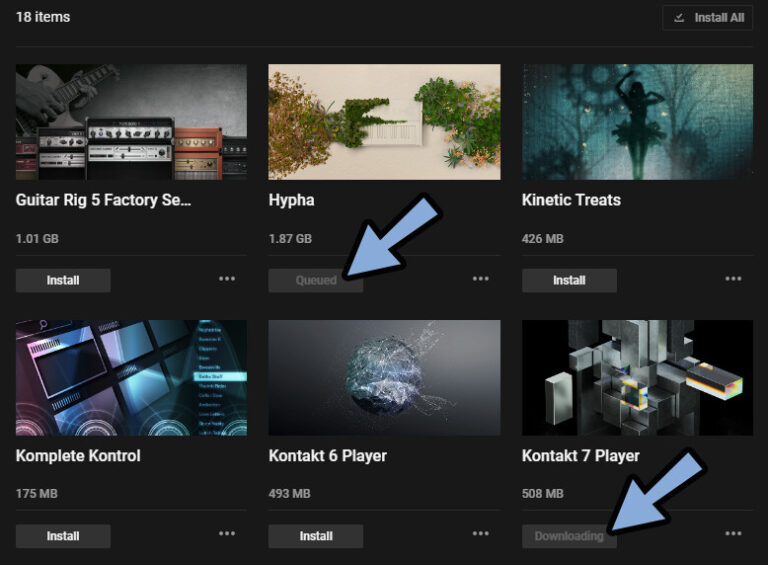The width and height of the screenshot is (768, 565).
Task: Open the Komplete Kontrol product image
Action: [x=131, y=377]
